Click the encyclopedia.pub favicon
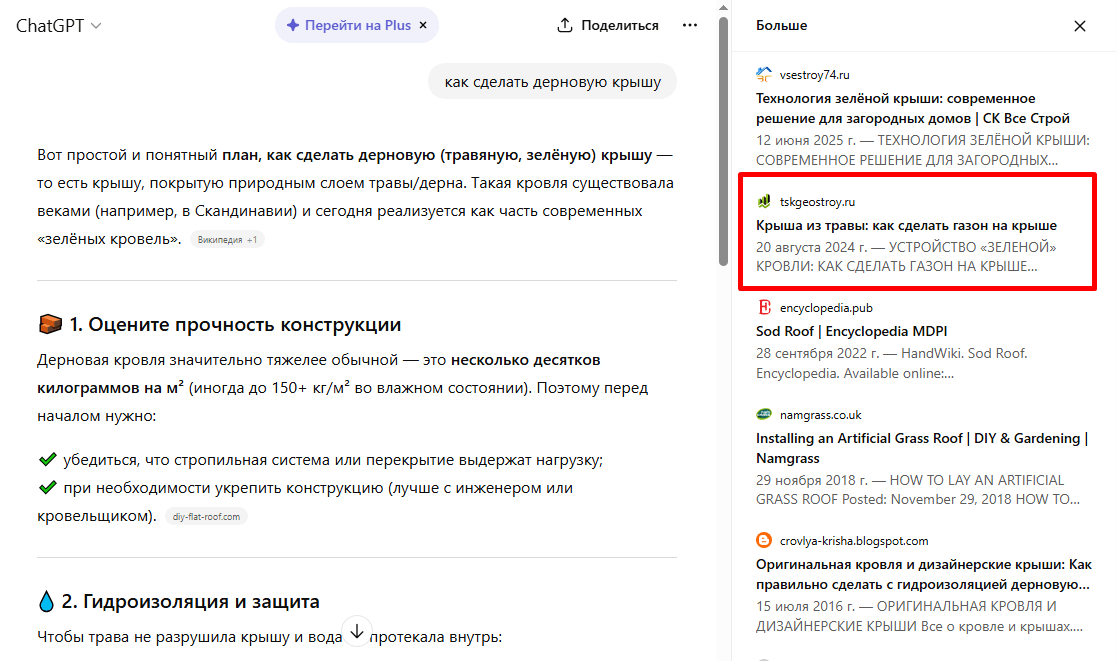Viewport: 1117px width, 661px height. 764,307
